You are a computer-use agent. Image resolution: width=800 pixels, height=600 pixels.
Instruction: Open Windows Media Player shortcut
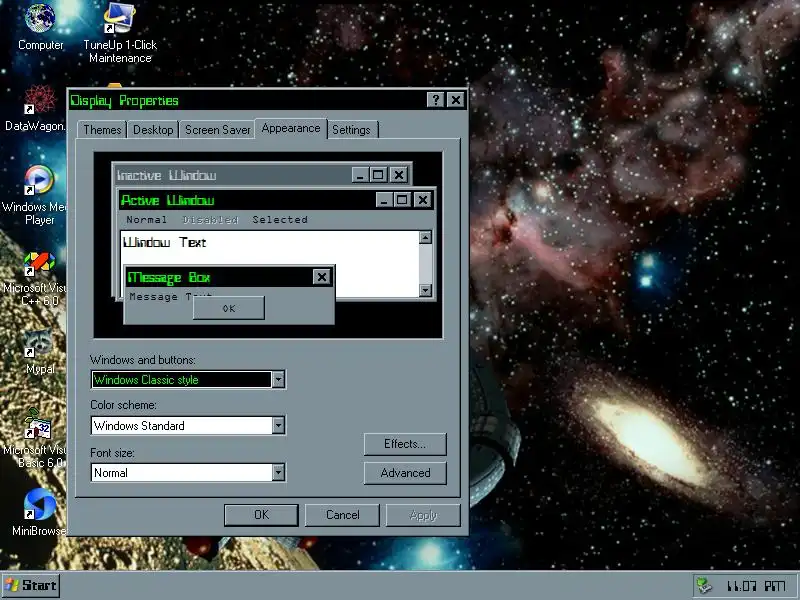pyautogui.click(x=36, y=195)
